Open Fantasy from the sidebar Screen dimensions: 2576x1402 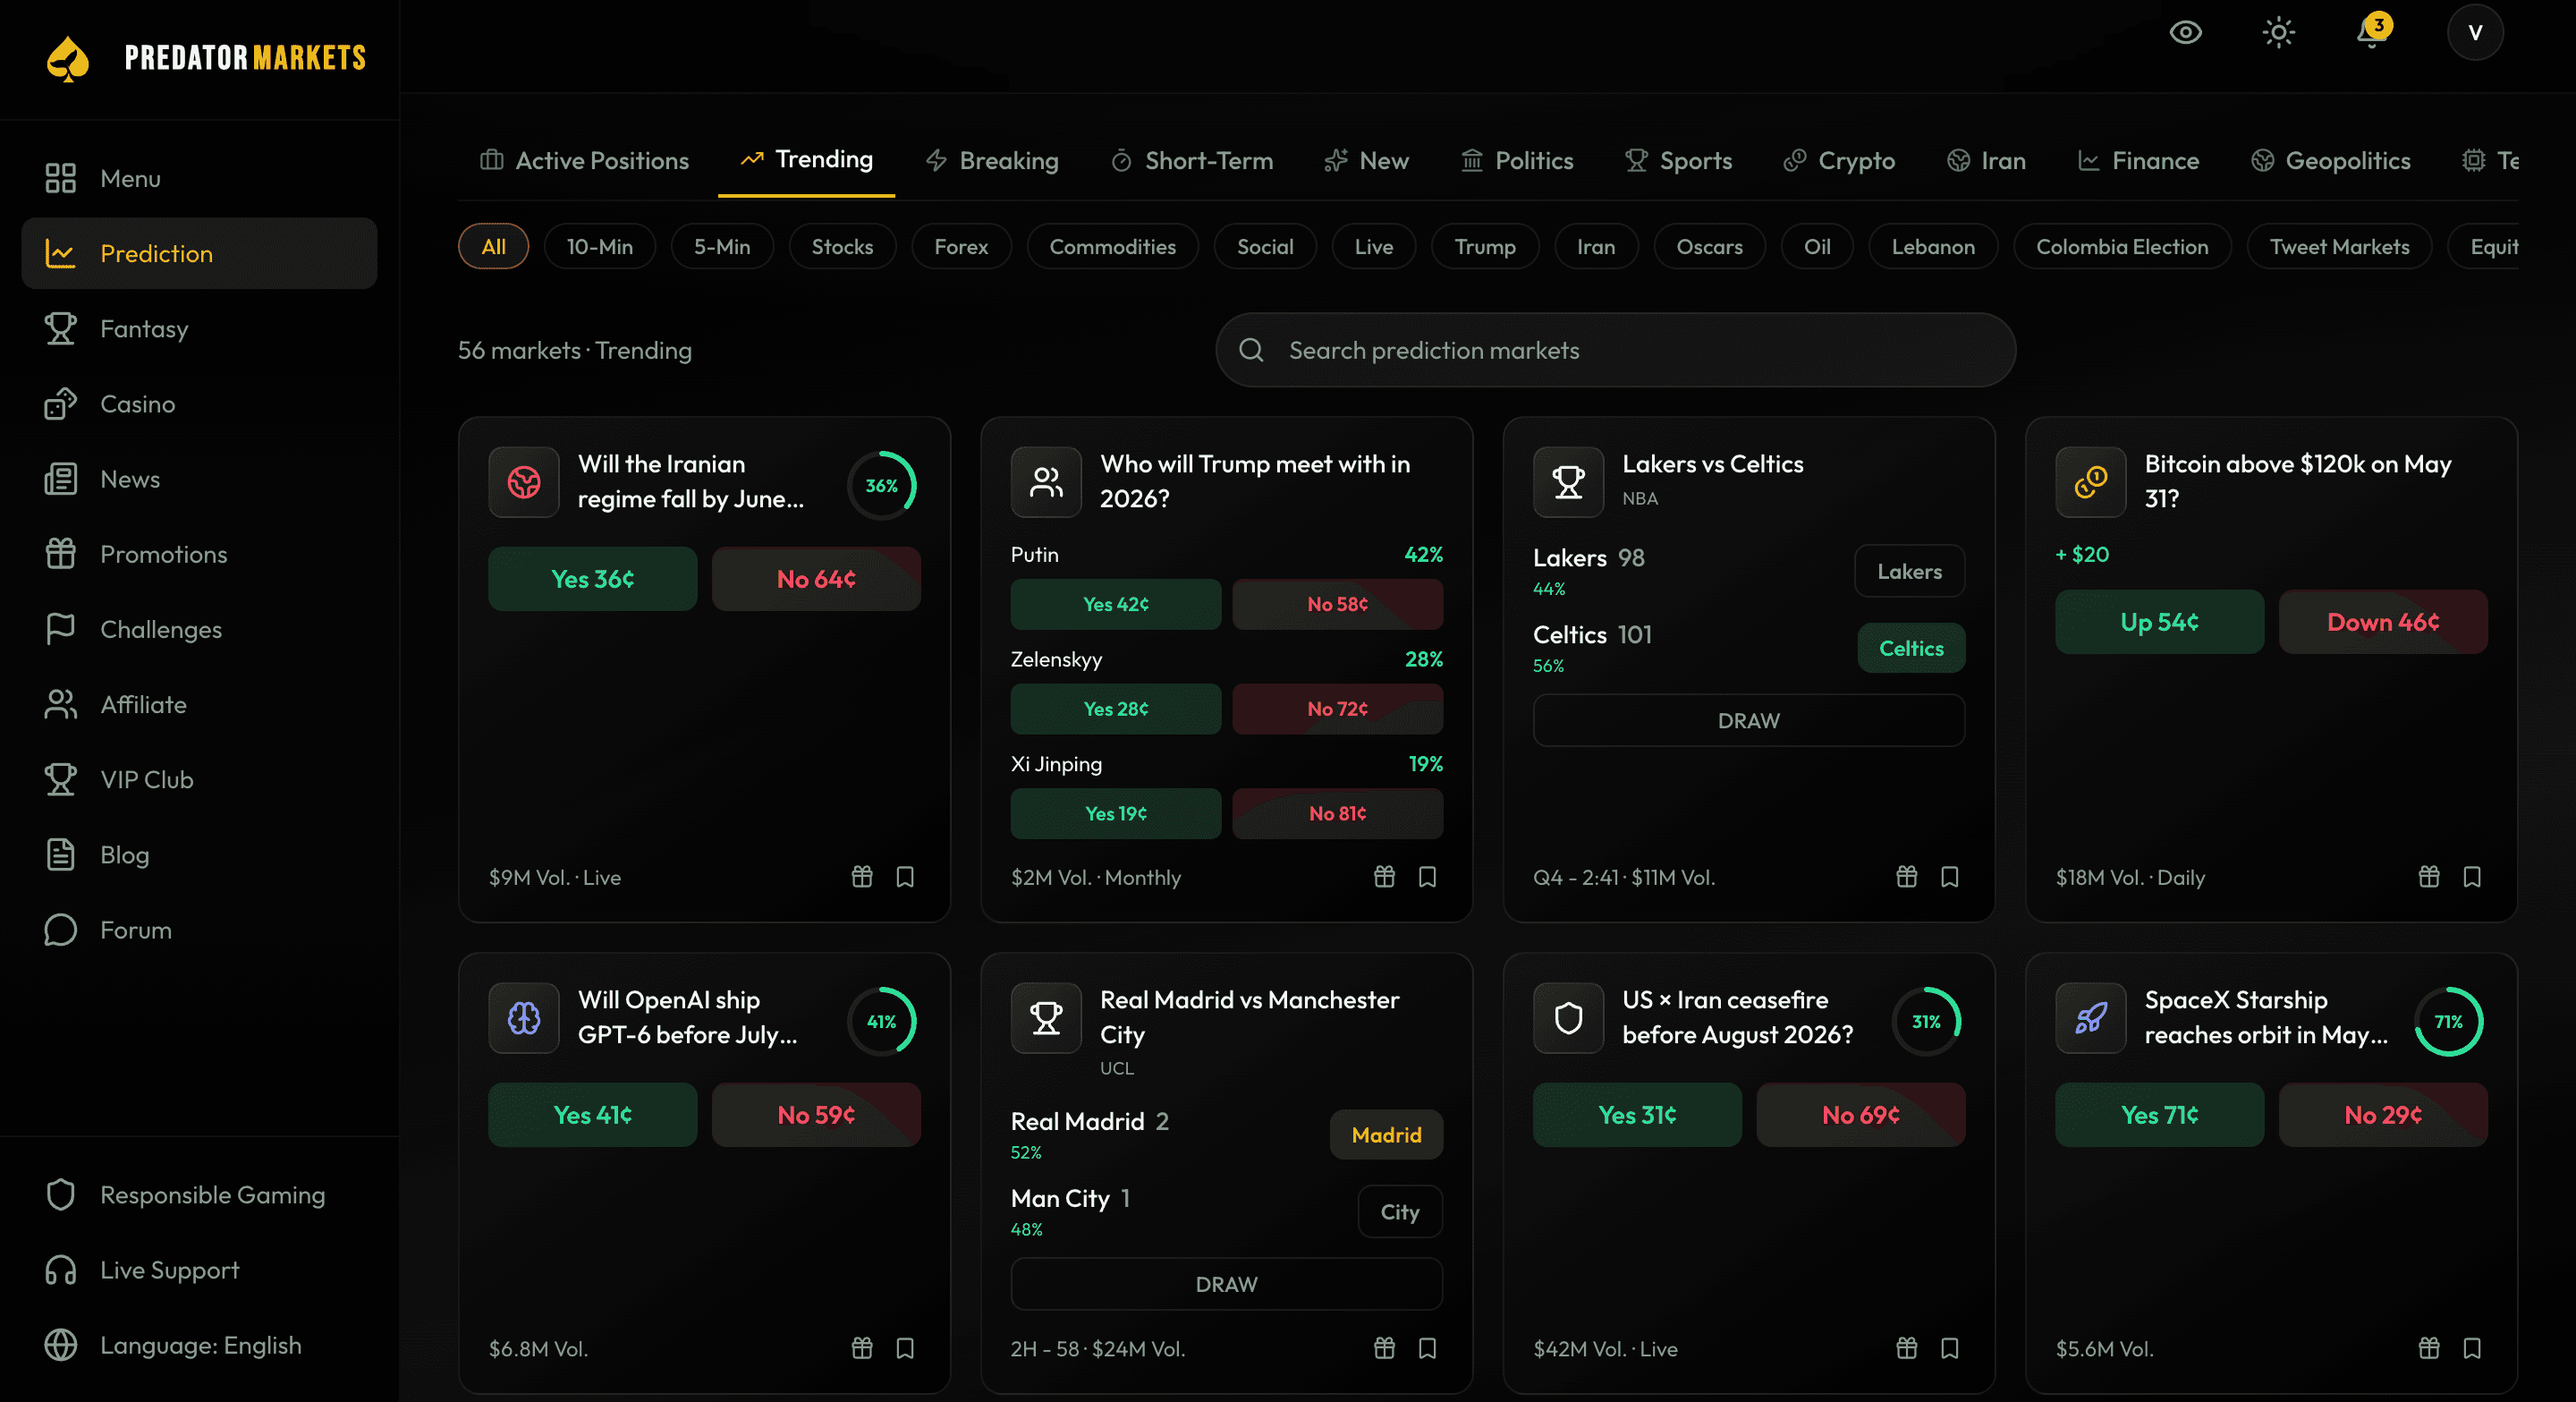pos(199,328)
